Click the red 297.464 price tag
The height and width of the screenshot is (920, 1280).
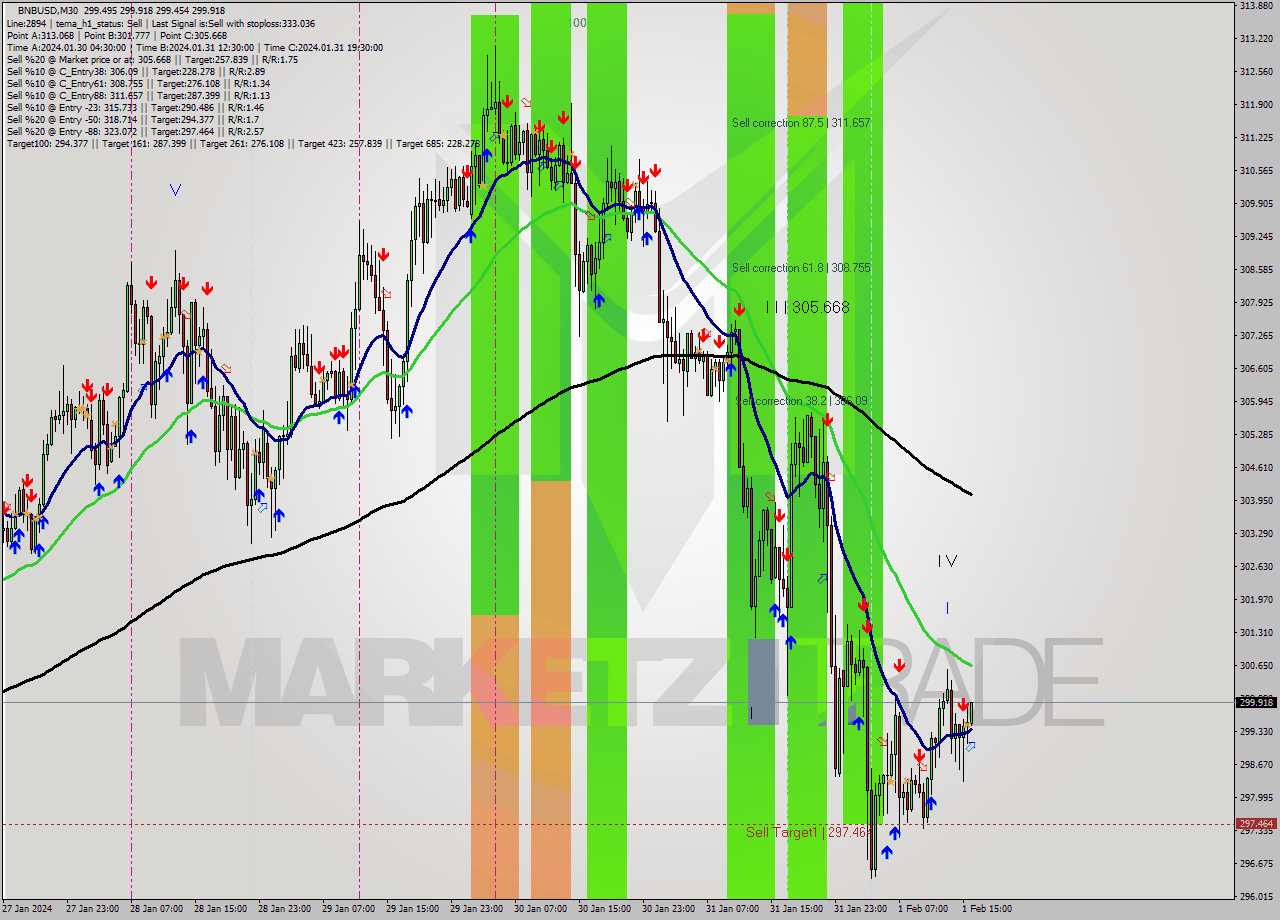[1257, 824]
